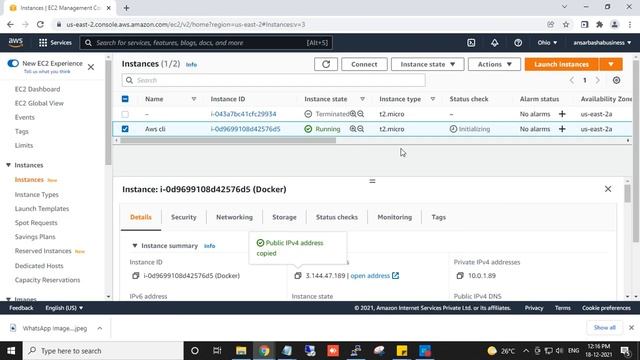The height and width of the screenshot is (360, 640).
Task: Open the Actions dropdown
Action: coord(494,64)
